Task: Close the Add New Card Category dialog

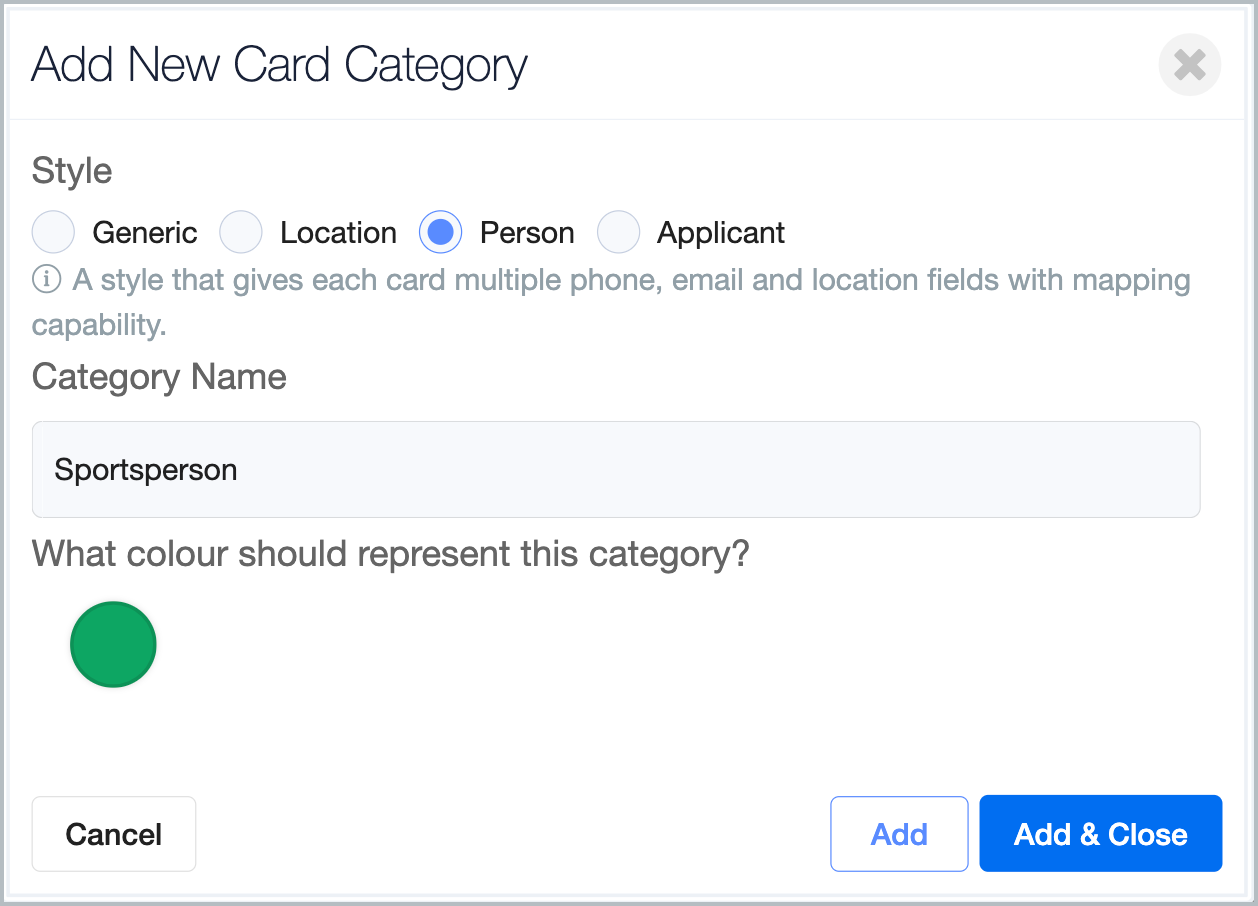Action: [1189, 65]
